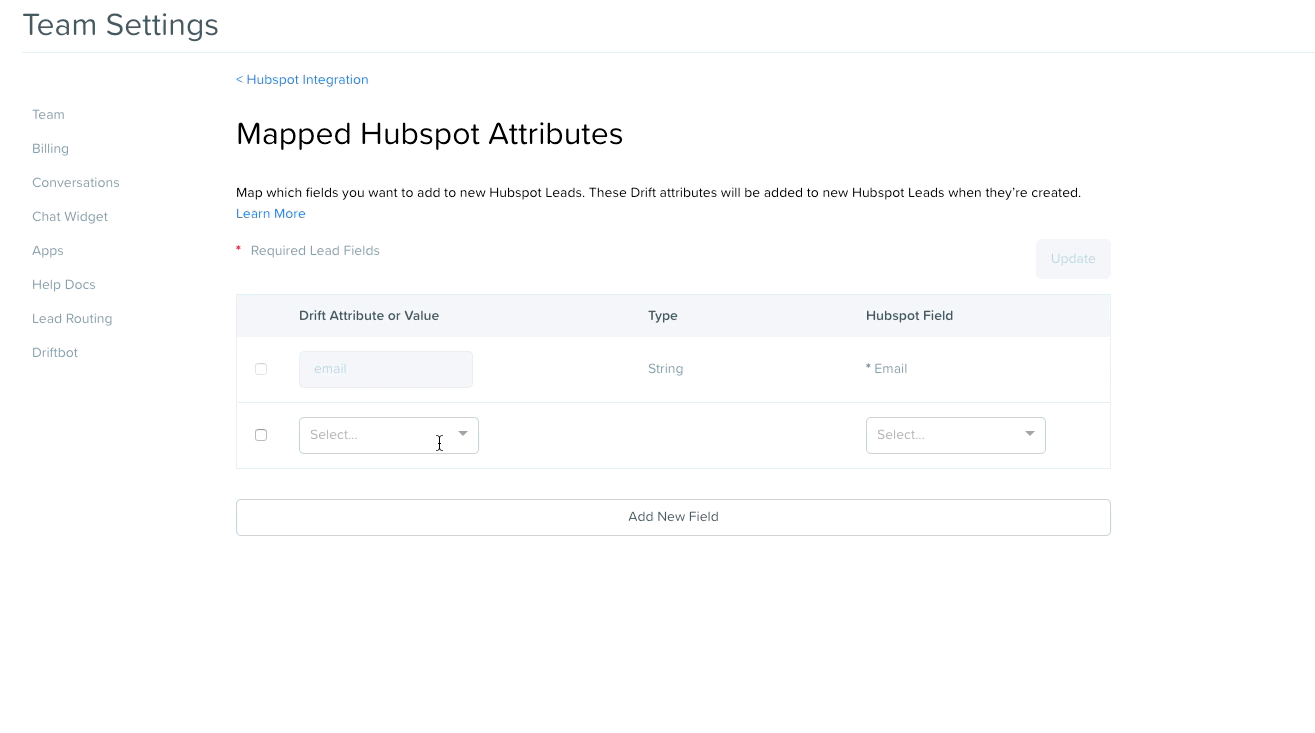Click the Hubspot Field column header

click(909, 316)
